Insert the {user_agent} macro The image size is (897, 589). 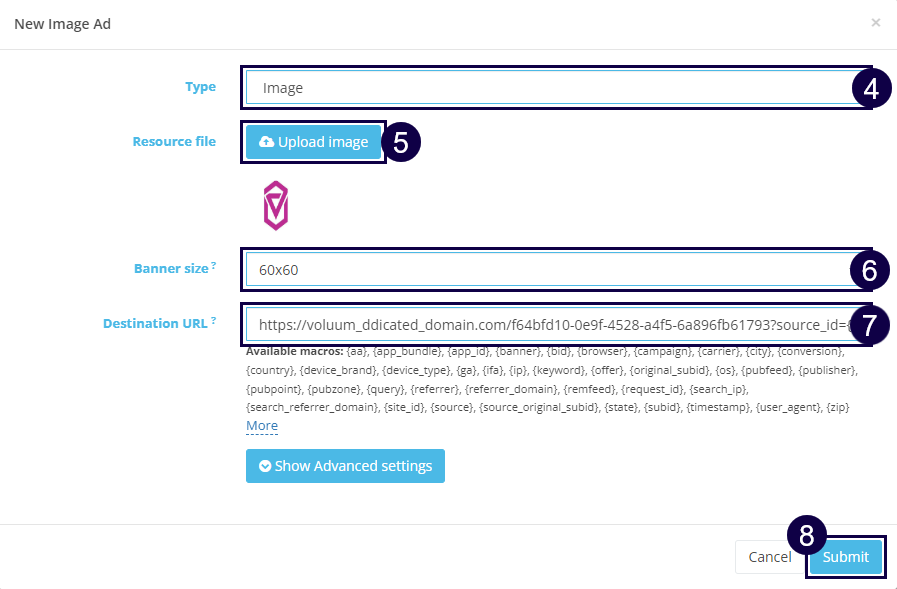pyautogui.click(x=790, y=406)
